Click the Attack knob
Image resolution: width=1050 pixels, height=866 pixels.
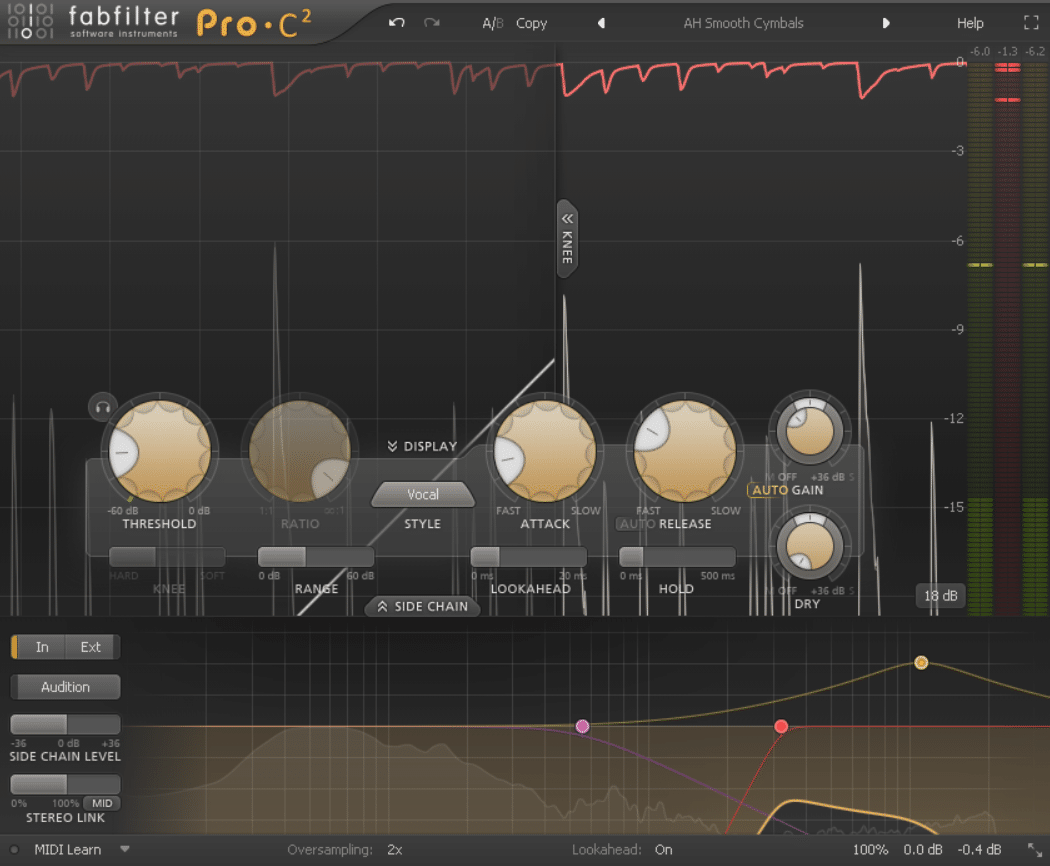coord(544,451)
